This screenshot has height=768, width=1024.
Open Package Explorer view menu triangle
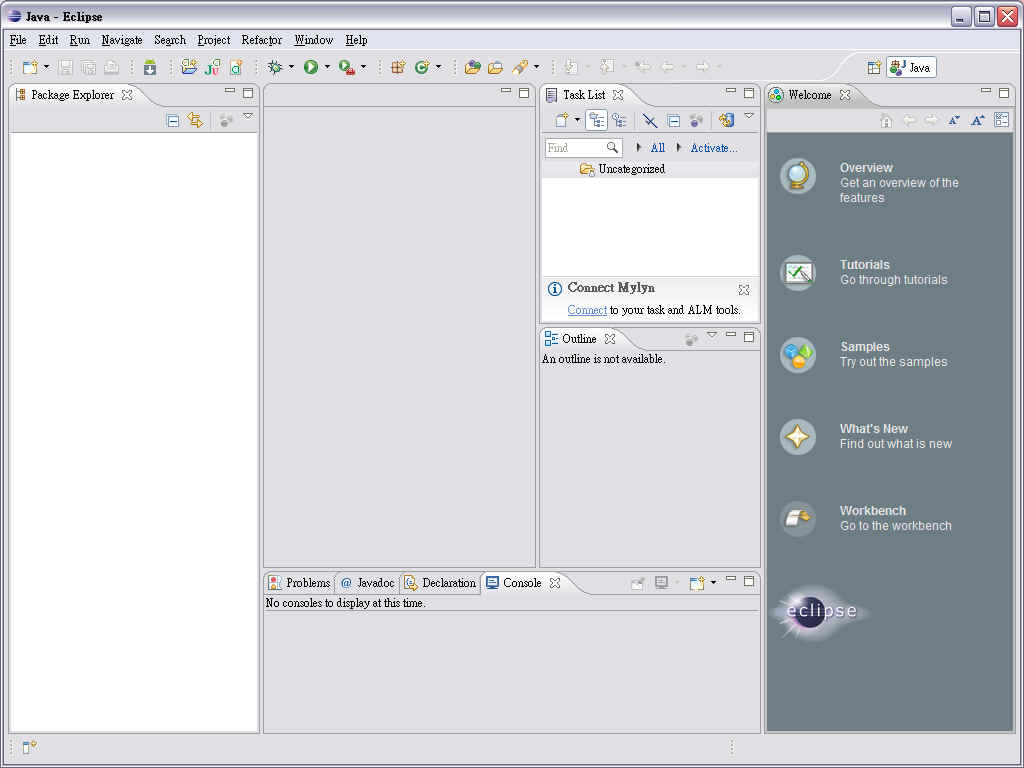[248, 116]
